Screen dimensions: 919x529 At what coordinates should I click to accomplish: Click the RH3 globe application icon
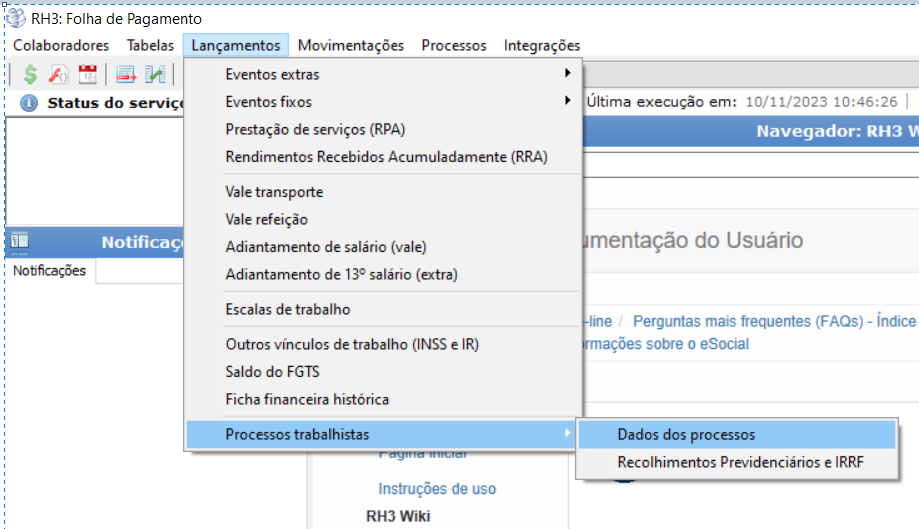[15, 18]
